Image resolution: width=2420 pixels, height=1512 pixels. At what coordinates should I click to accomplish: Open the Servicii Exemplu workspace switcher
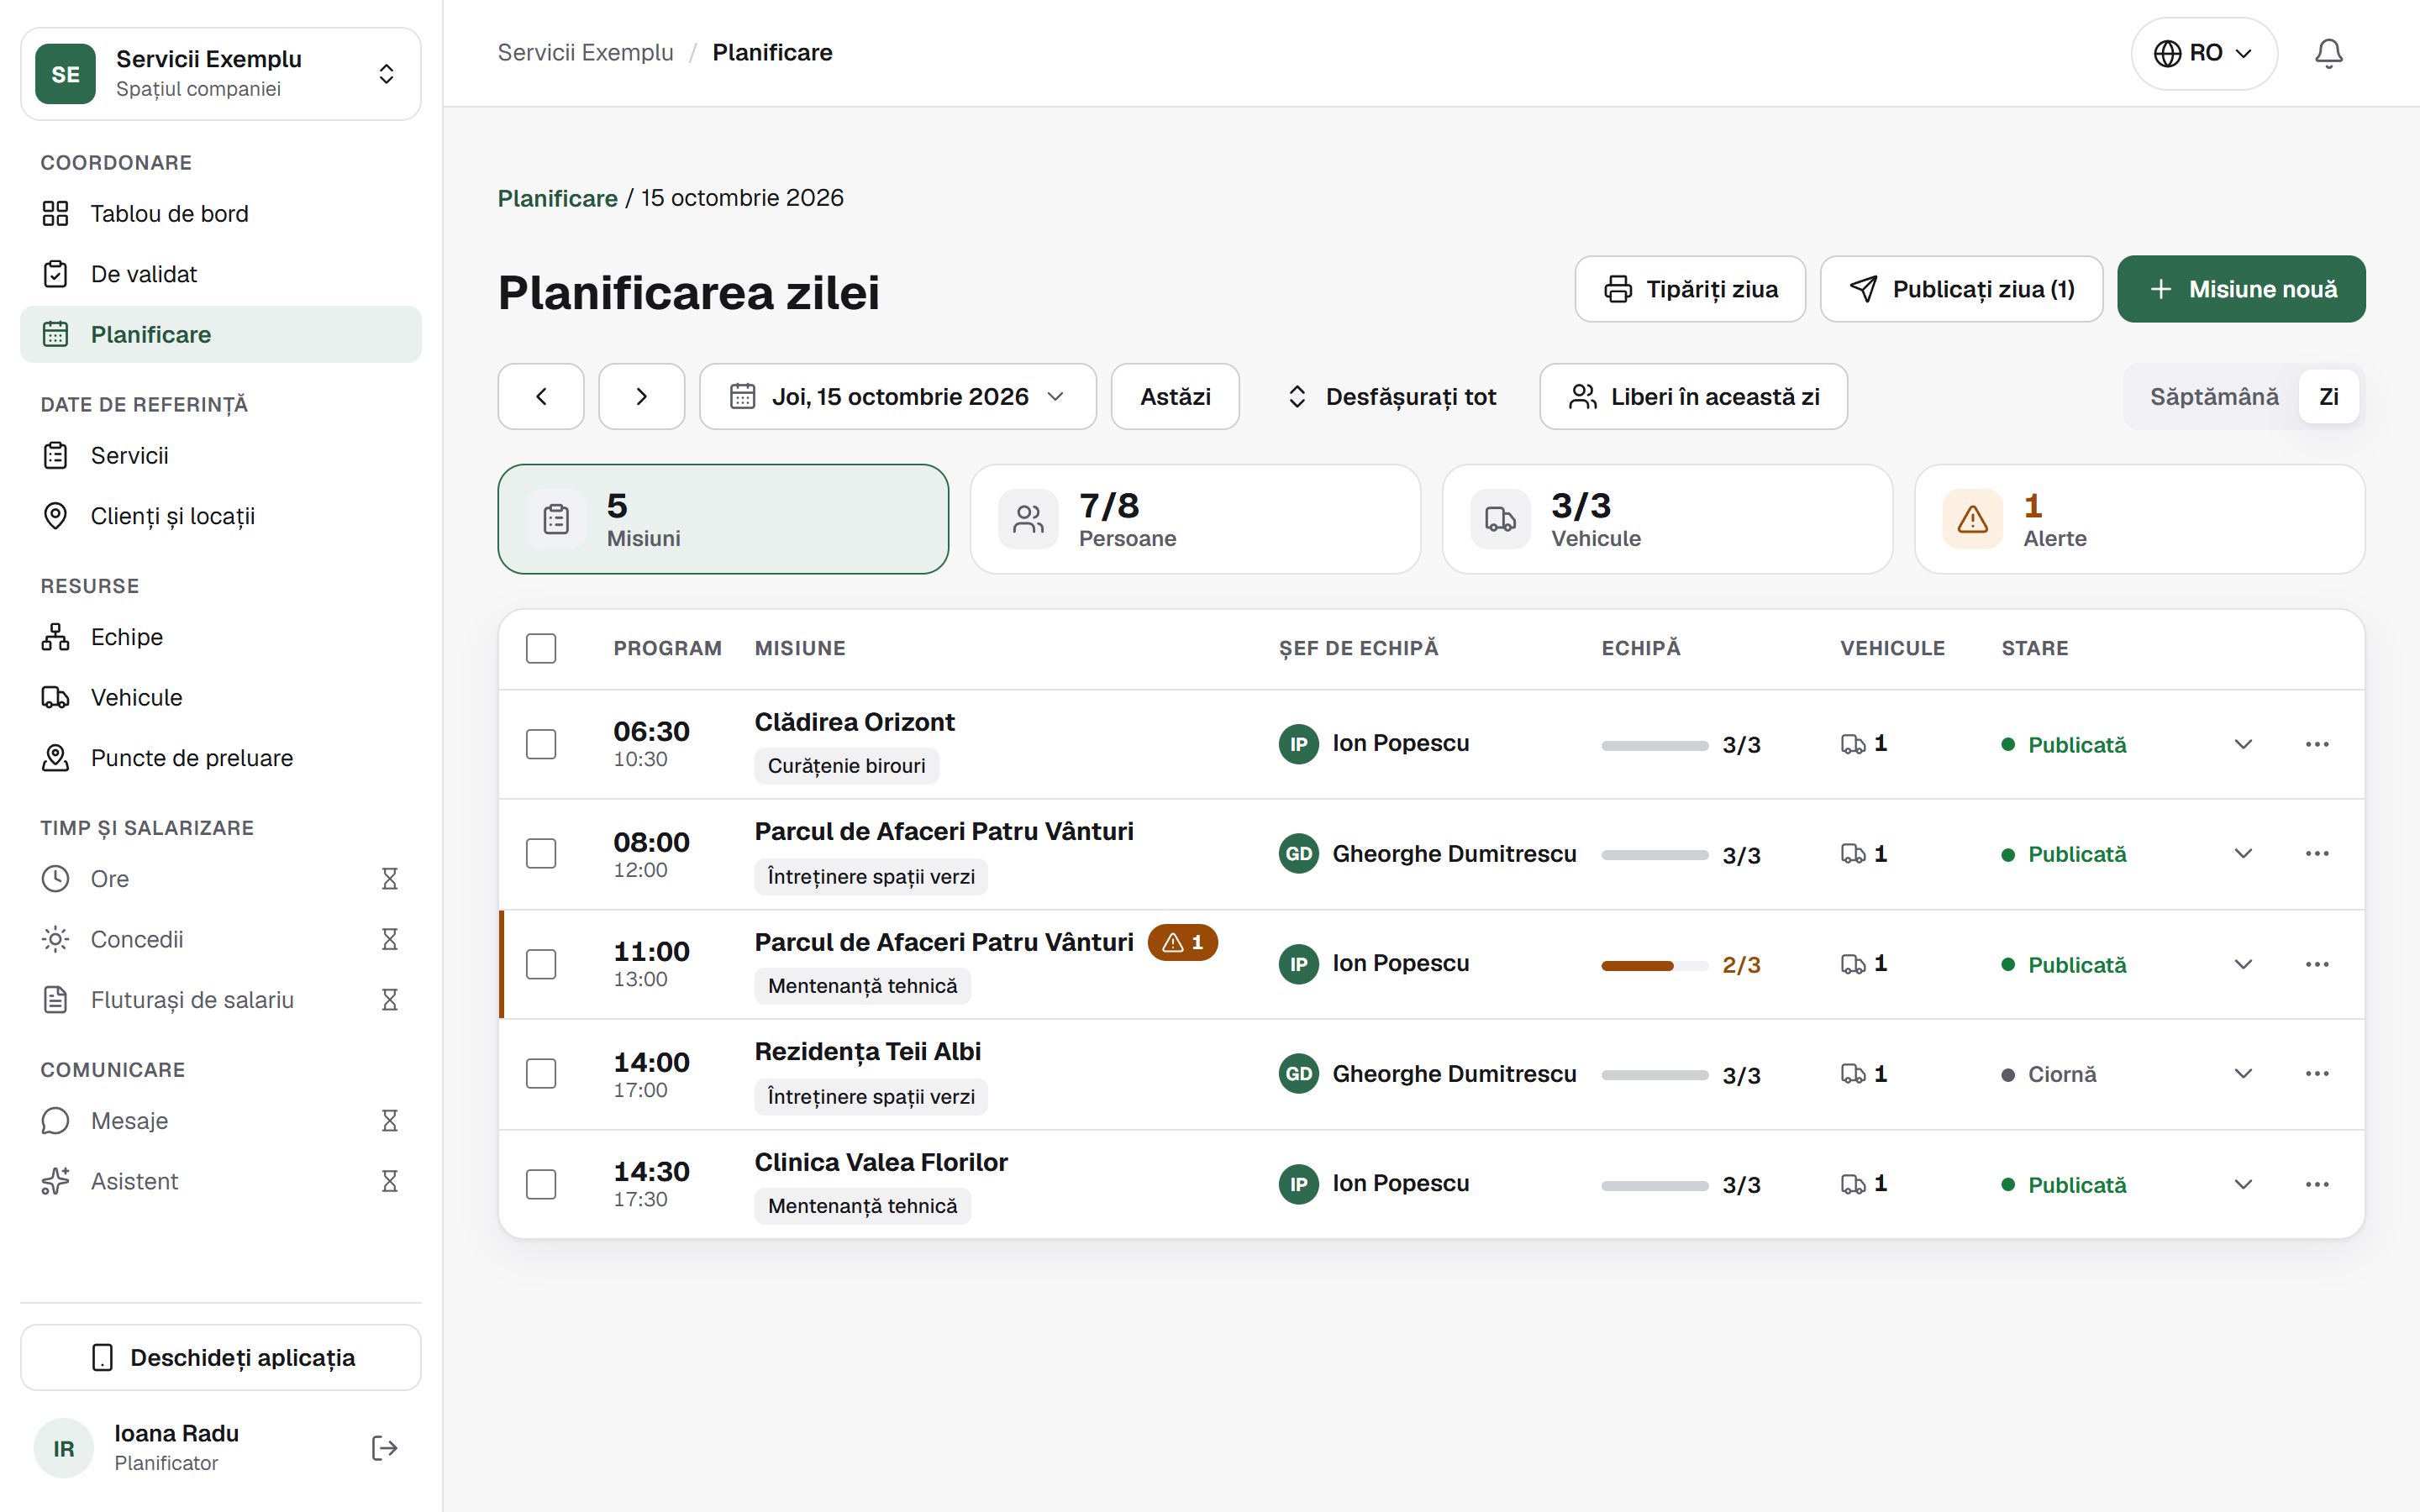click(221, 74)
